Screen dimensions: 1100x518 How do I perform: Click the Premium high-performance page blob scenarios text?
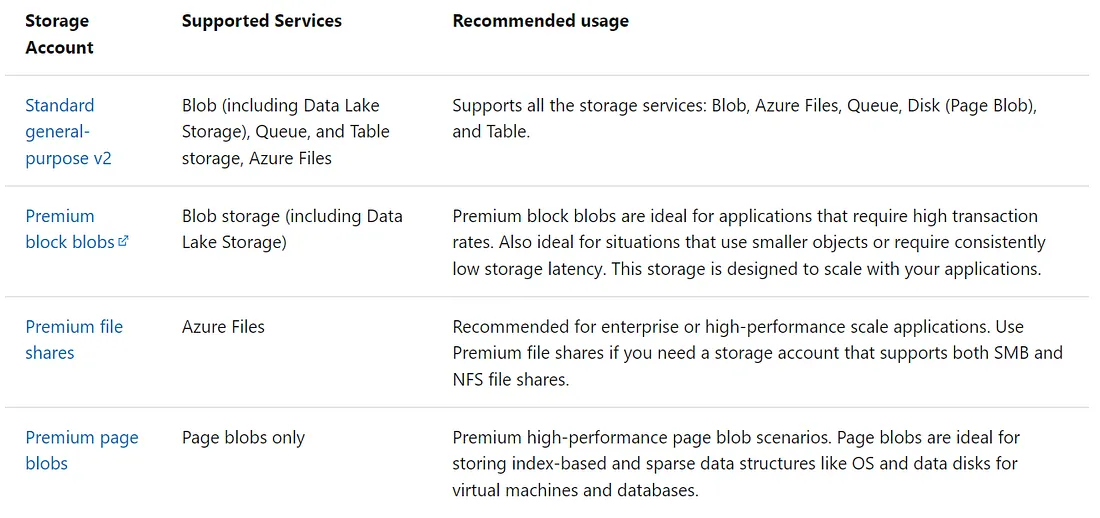[640, 438]
